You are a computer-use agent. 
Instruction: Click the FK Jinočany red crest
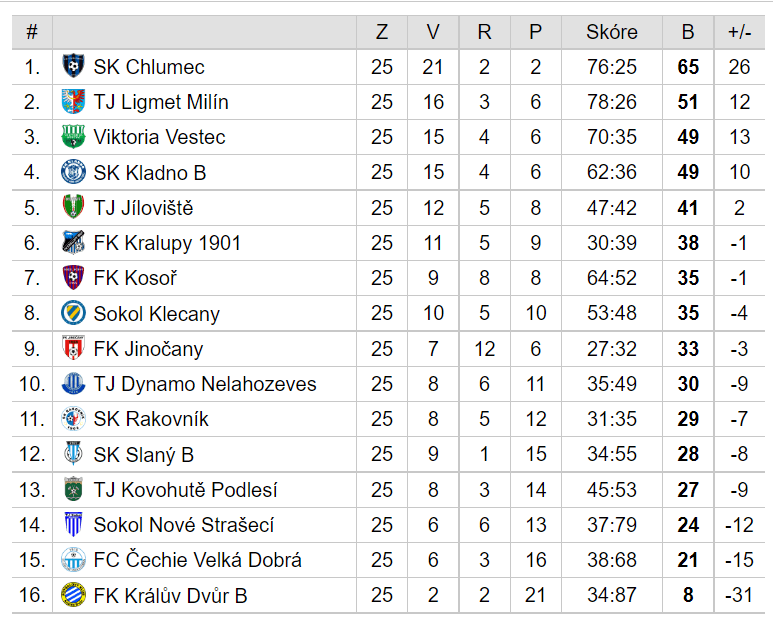(73, 348)
